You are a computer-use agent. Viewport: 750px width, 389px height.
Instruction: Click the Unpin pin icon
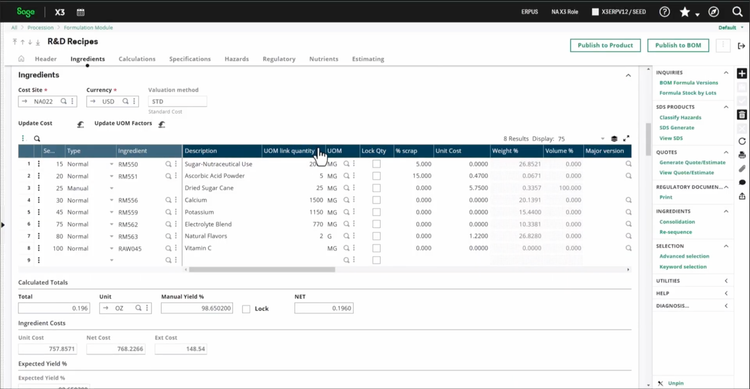tap(661, 383)
